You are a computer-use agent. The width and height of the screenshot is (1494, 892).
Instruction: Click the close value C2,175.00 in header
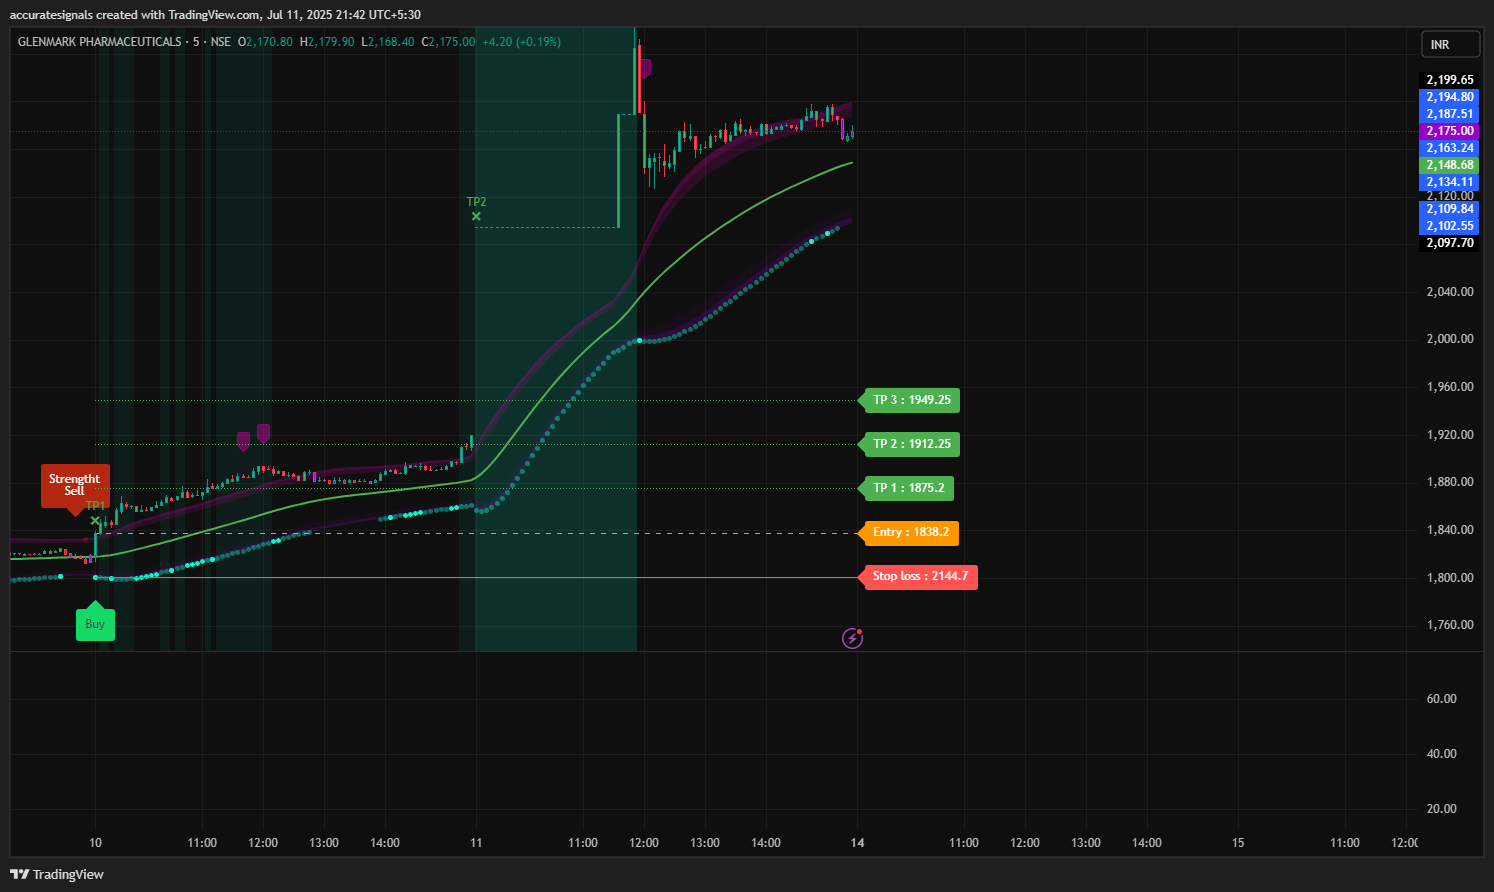coord(448,42)
